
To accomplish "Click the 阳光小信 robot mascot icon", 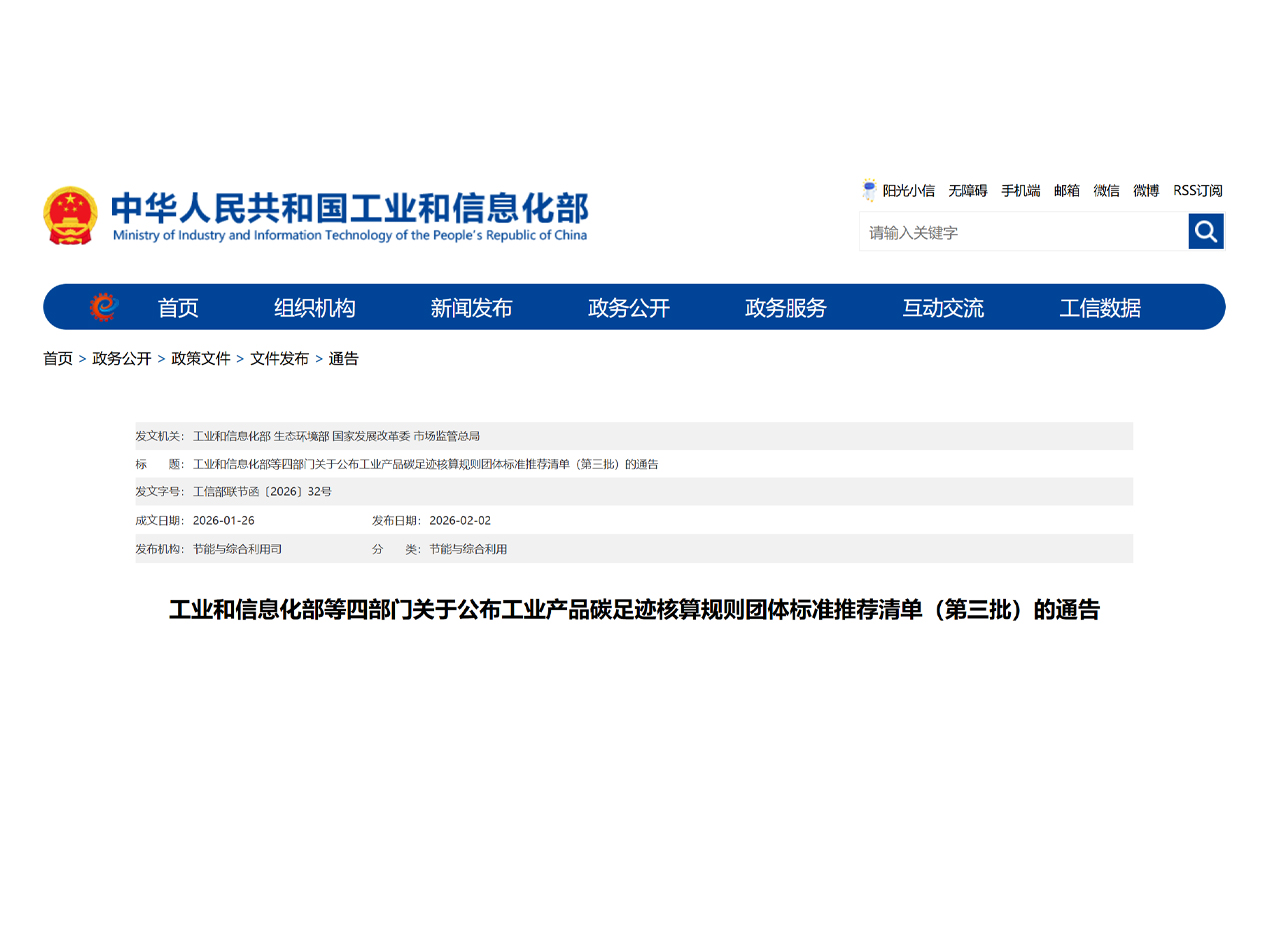I will (869, 190).
